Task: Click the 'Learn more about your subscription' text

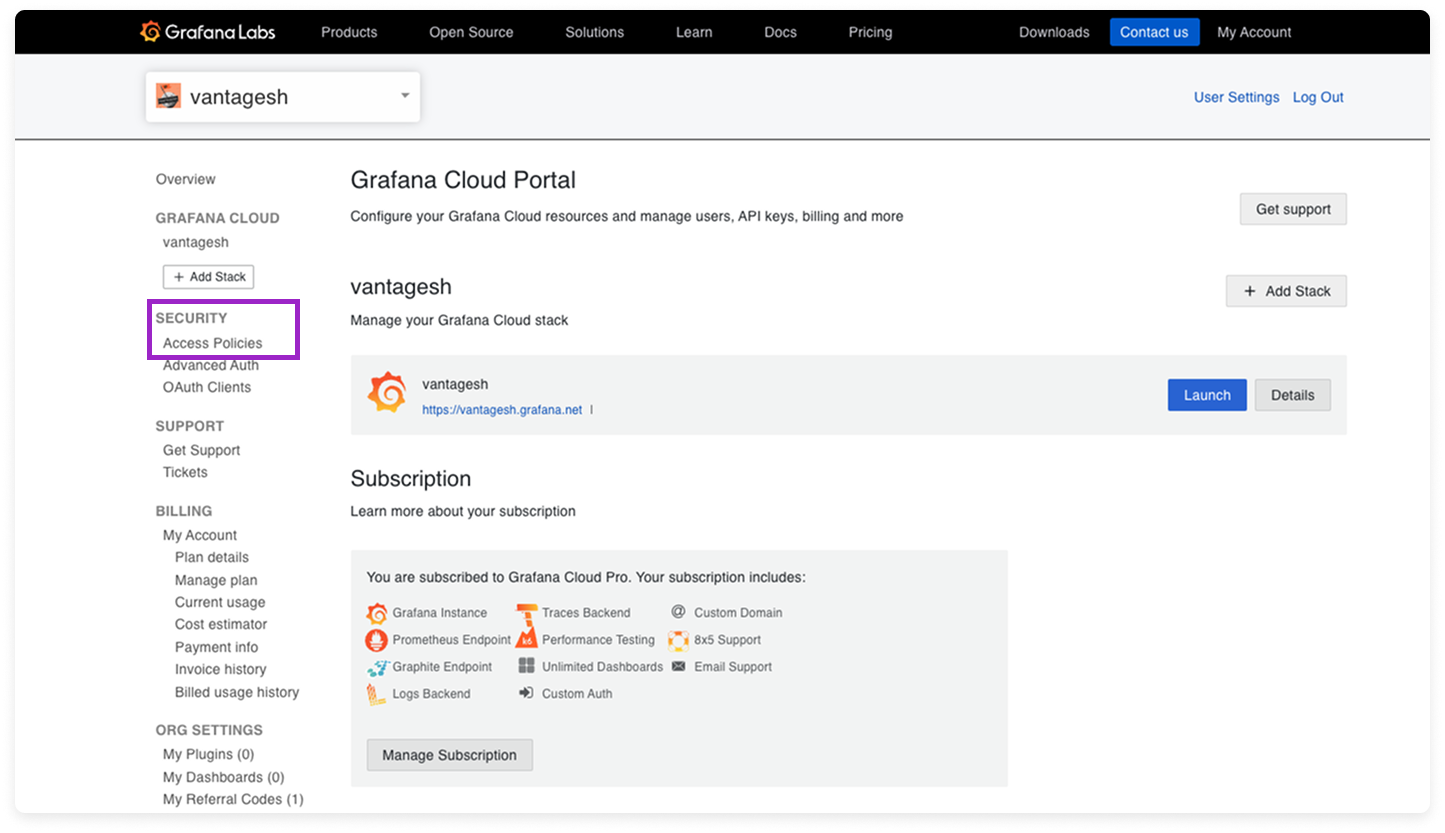Action: pos(463,511)
